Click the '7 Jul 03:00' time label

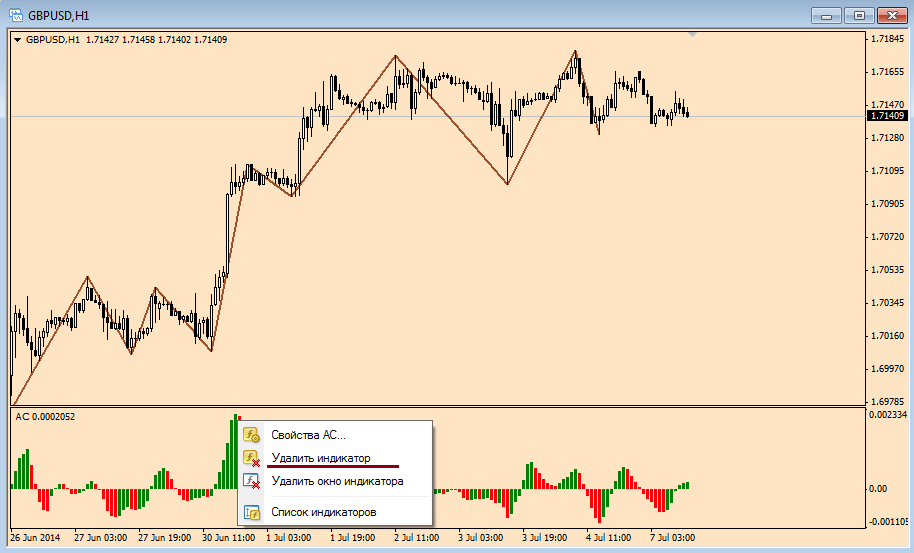coord(672,537)
